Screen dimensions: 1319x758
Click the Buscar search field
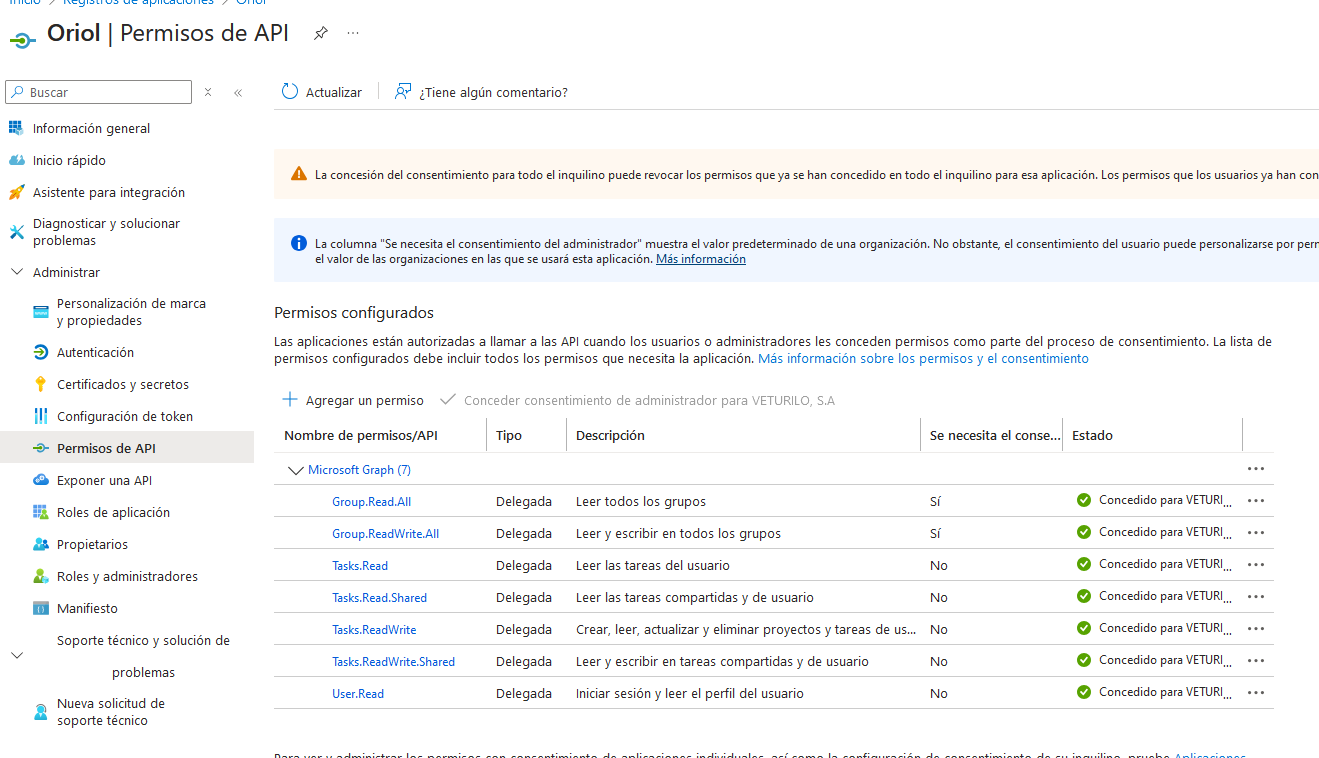[x=98, y=92]
